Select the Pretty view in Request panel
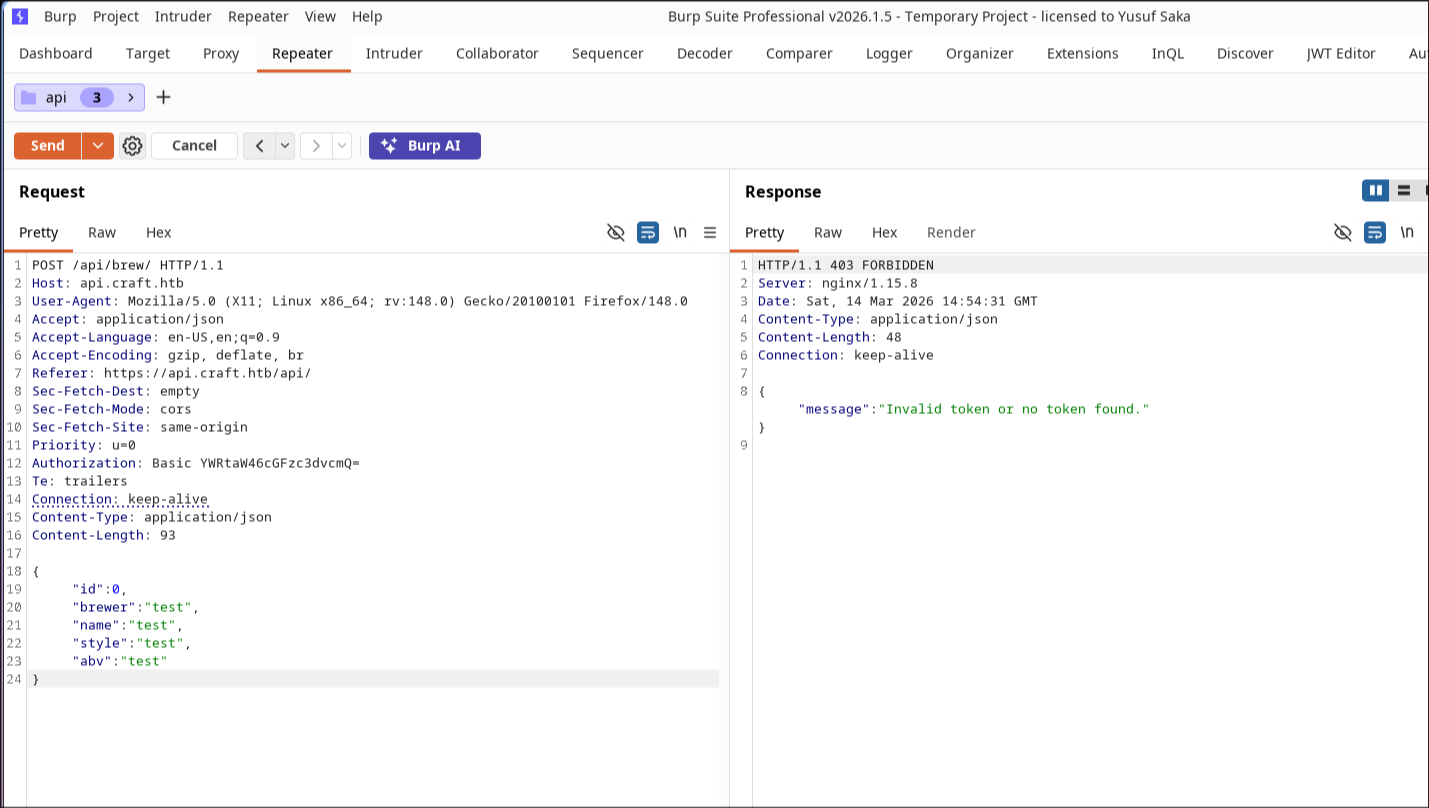The image size is (1429, 808). (39, 232)
